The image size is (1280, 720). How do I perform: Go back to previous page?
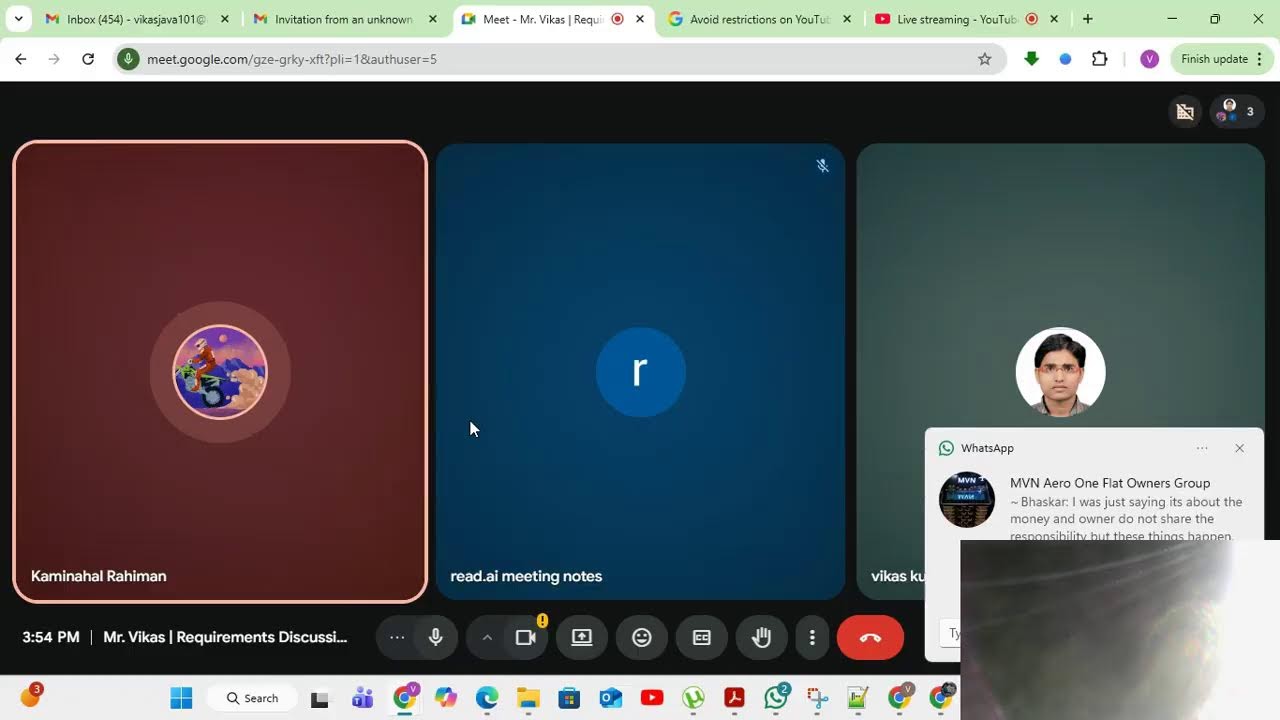[x=21, y=59]
